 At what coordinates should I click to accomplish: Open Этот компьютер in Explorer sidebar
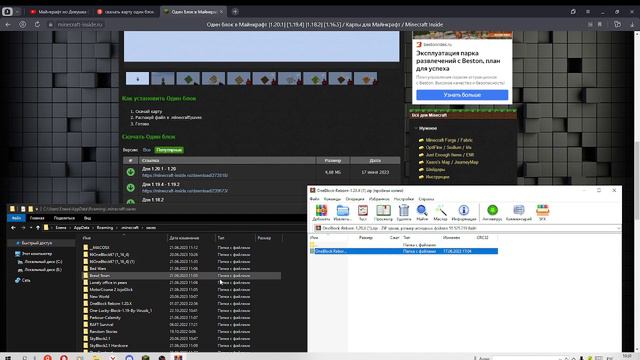tap(37, 253)
